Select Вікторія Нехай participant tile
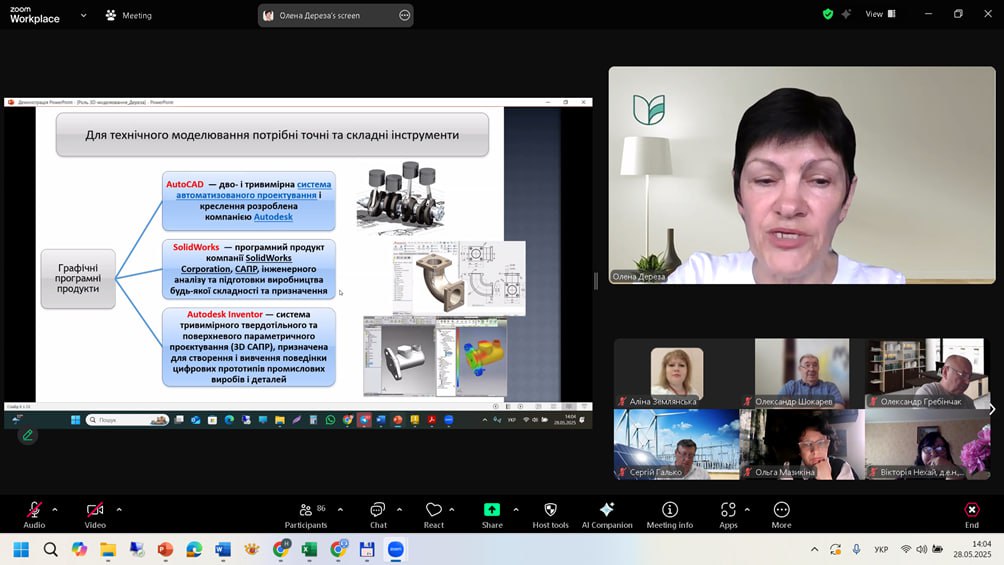 [x=927, y=445]
